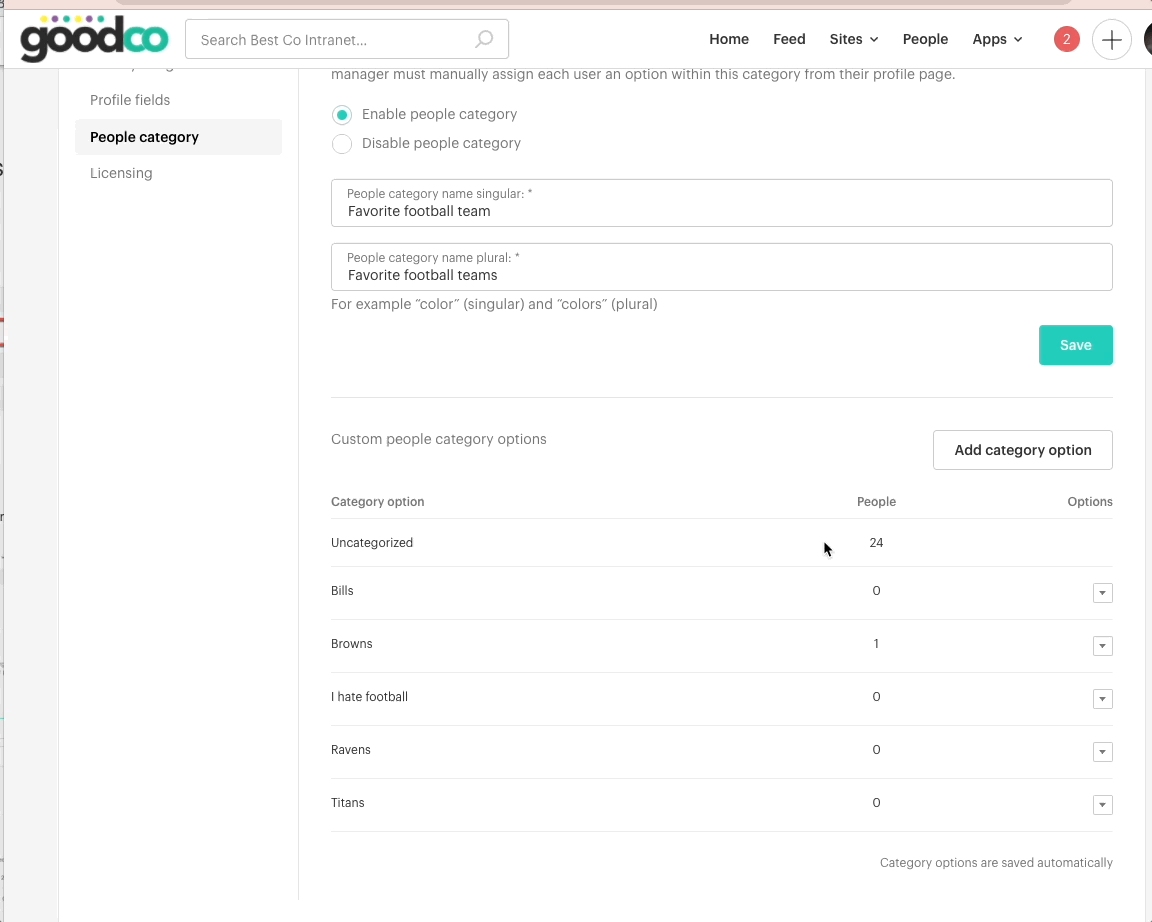Click Add category option button

click(1022, 450)
